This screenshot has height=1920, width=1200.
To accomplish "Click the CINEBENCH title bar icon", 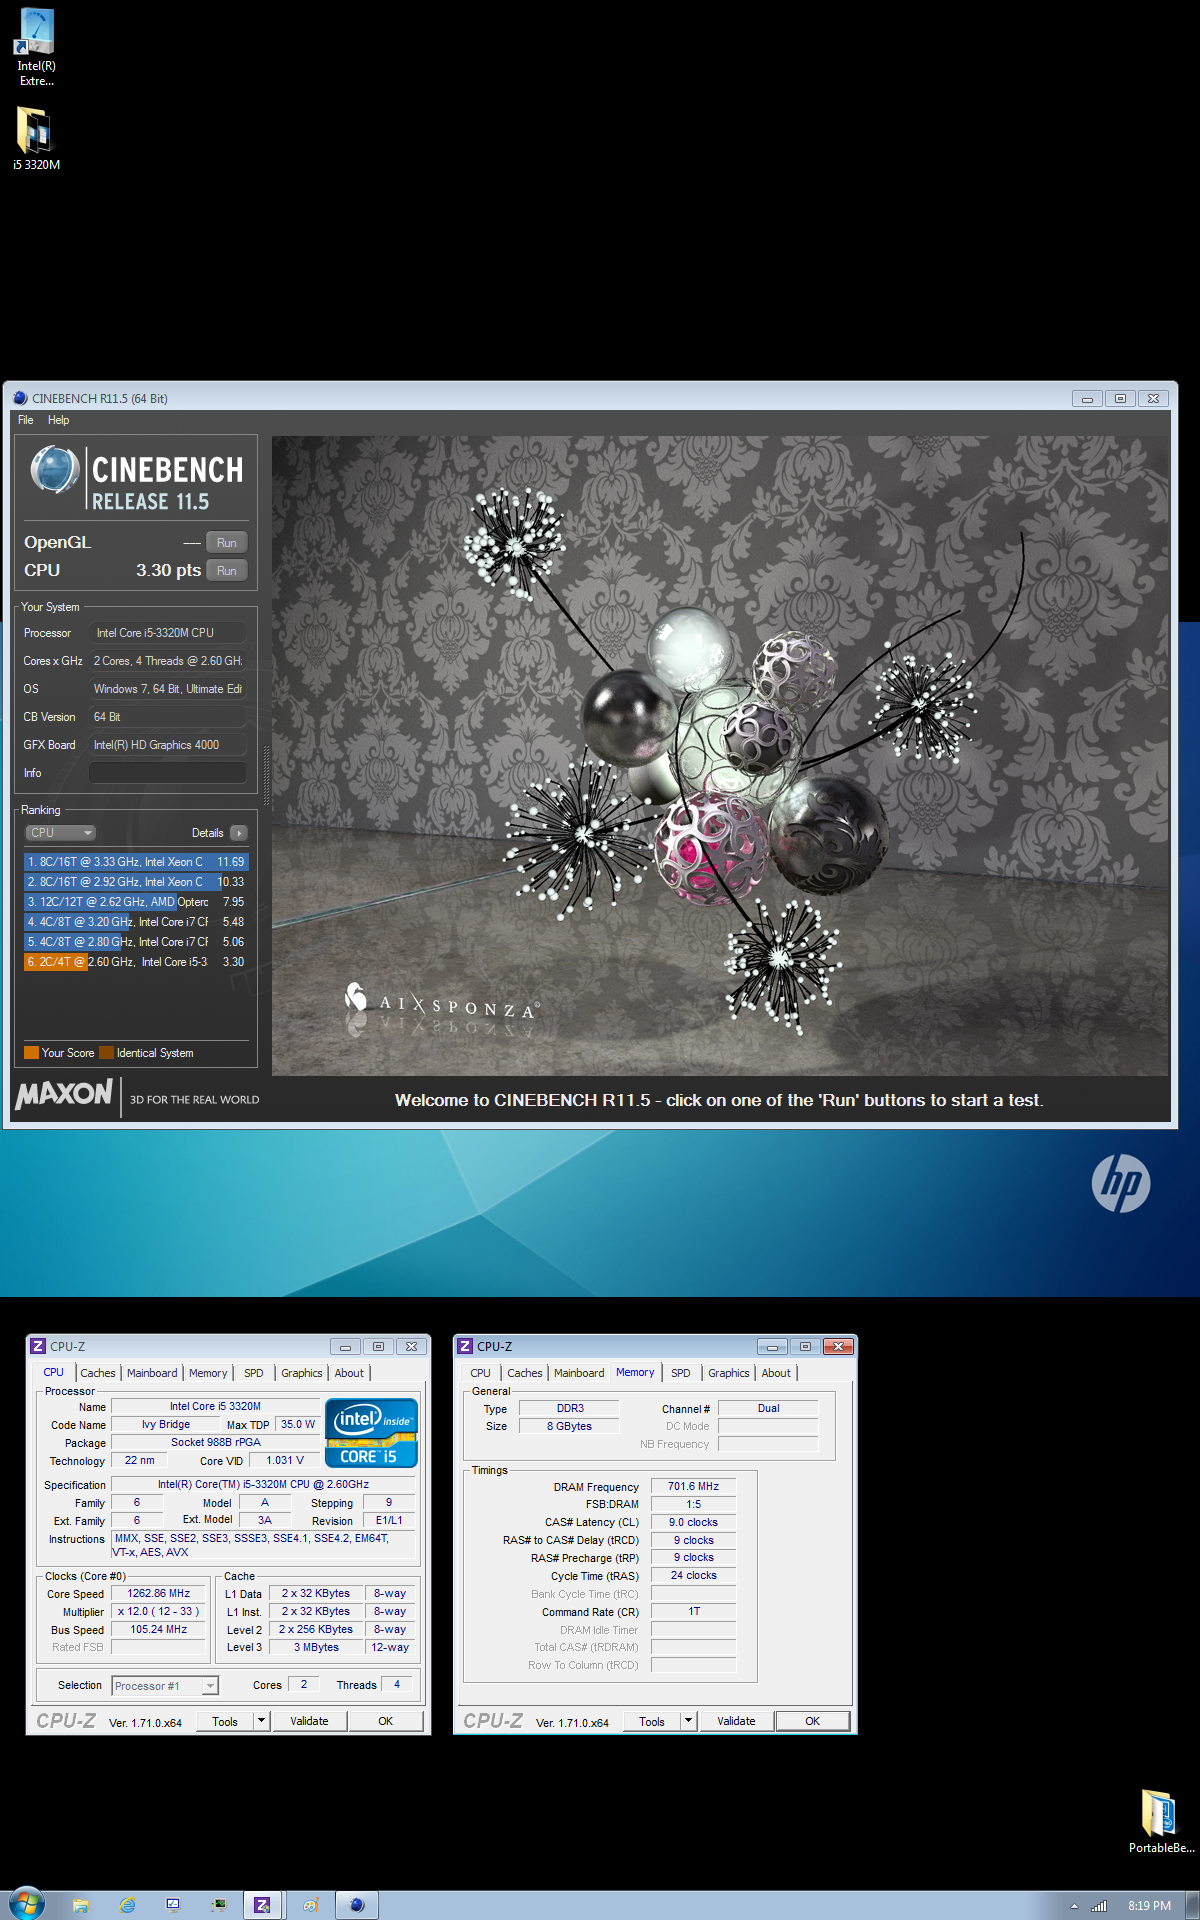I will [x=20, y=398].
